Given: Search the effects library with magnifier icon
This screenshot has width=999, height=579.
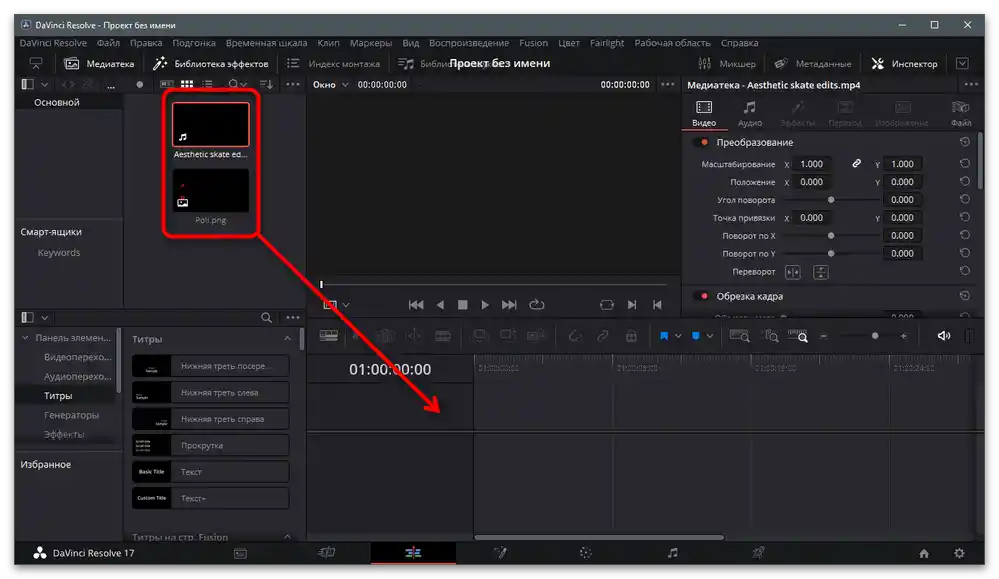Looking at the screenshot, I should 266,317.
